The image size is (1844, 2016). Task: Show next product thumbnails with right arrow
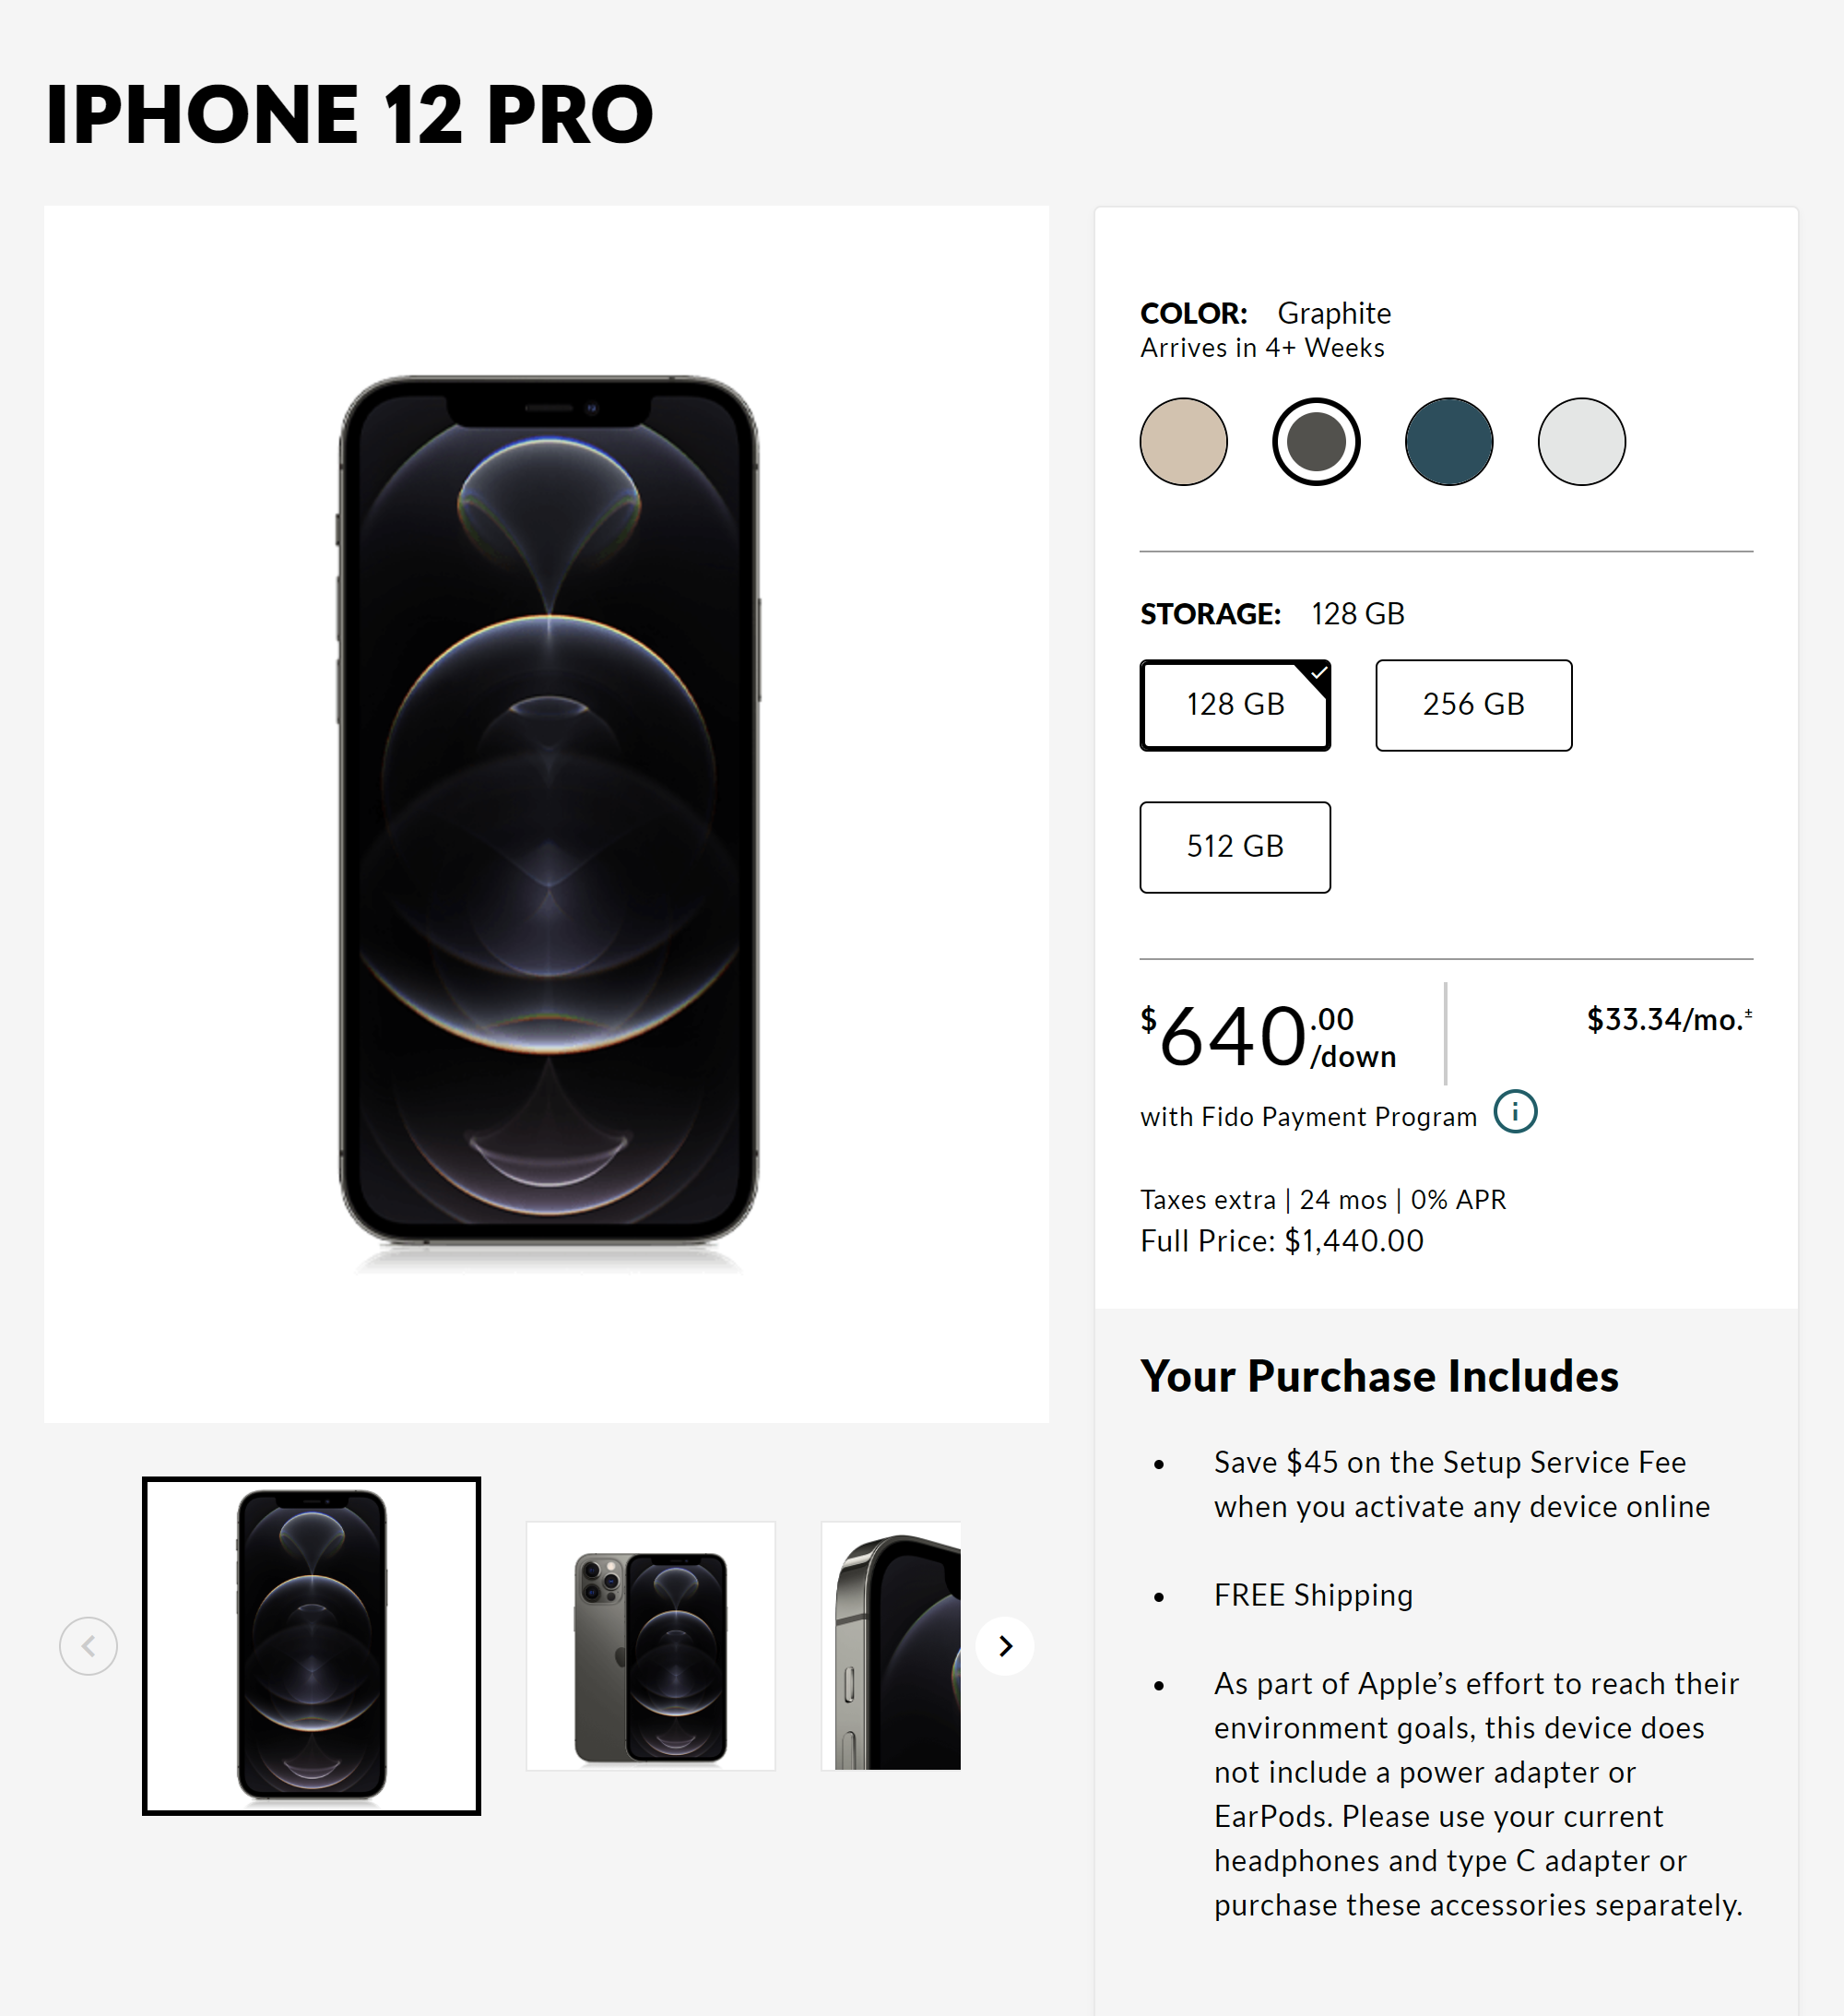tap(1005, 1646)
